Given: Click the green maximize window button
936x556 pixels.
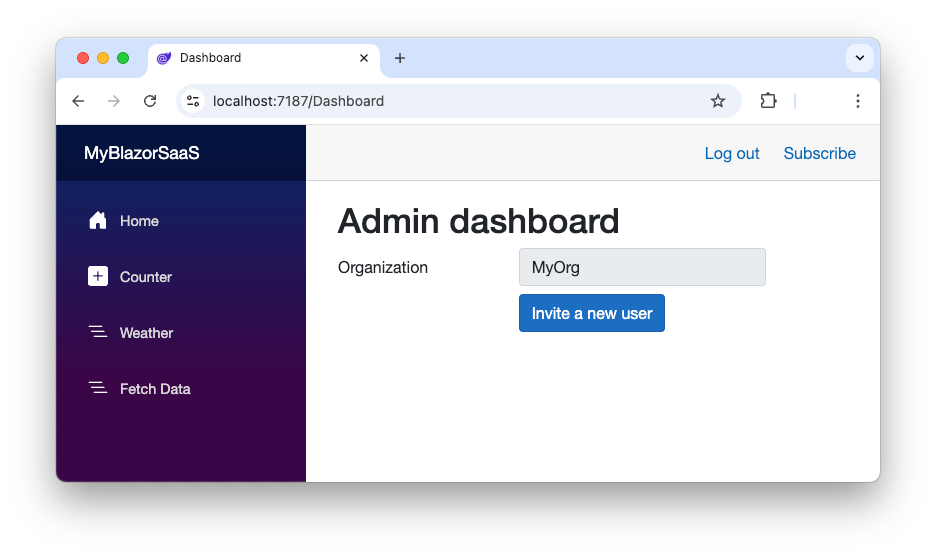Looking at the screenshot, I should [x=123, y=58].
